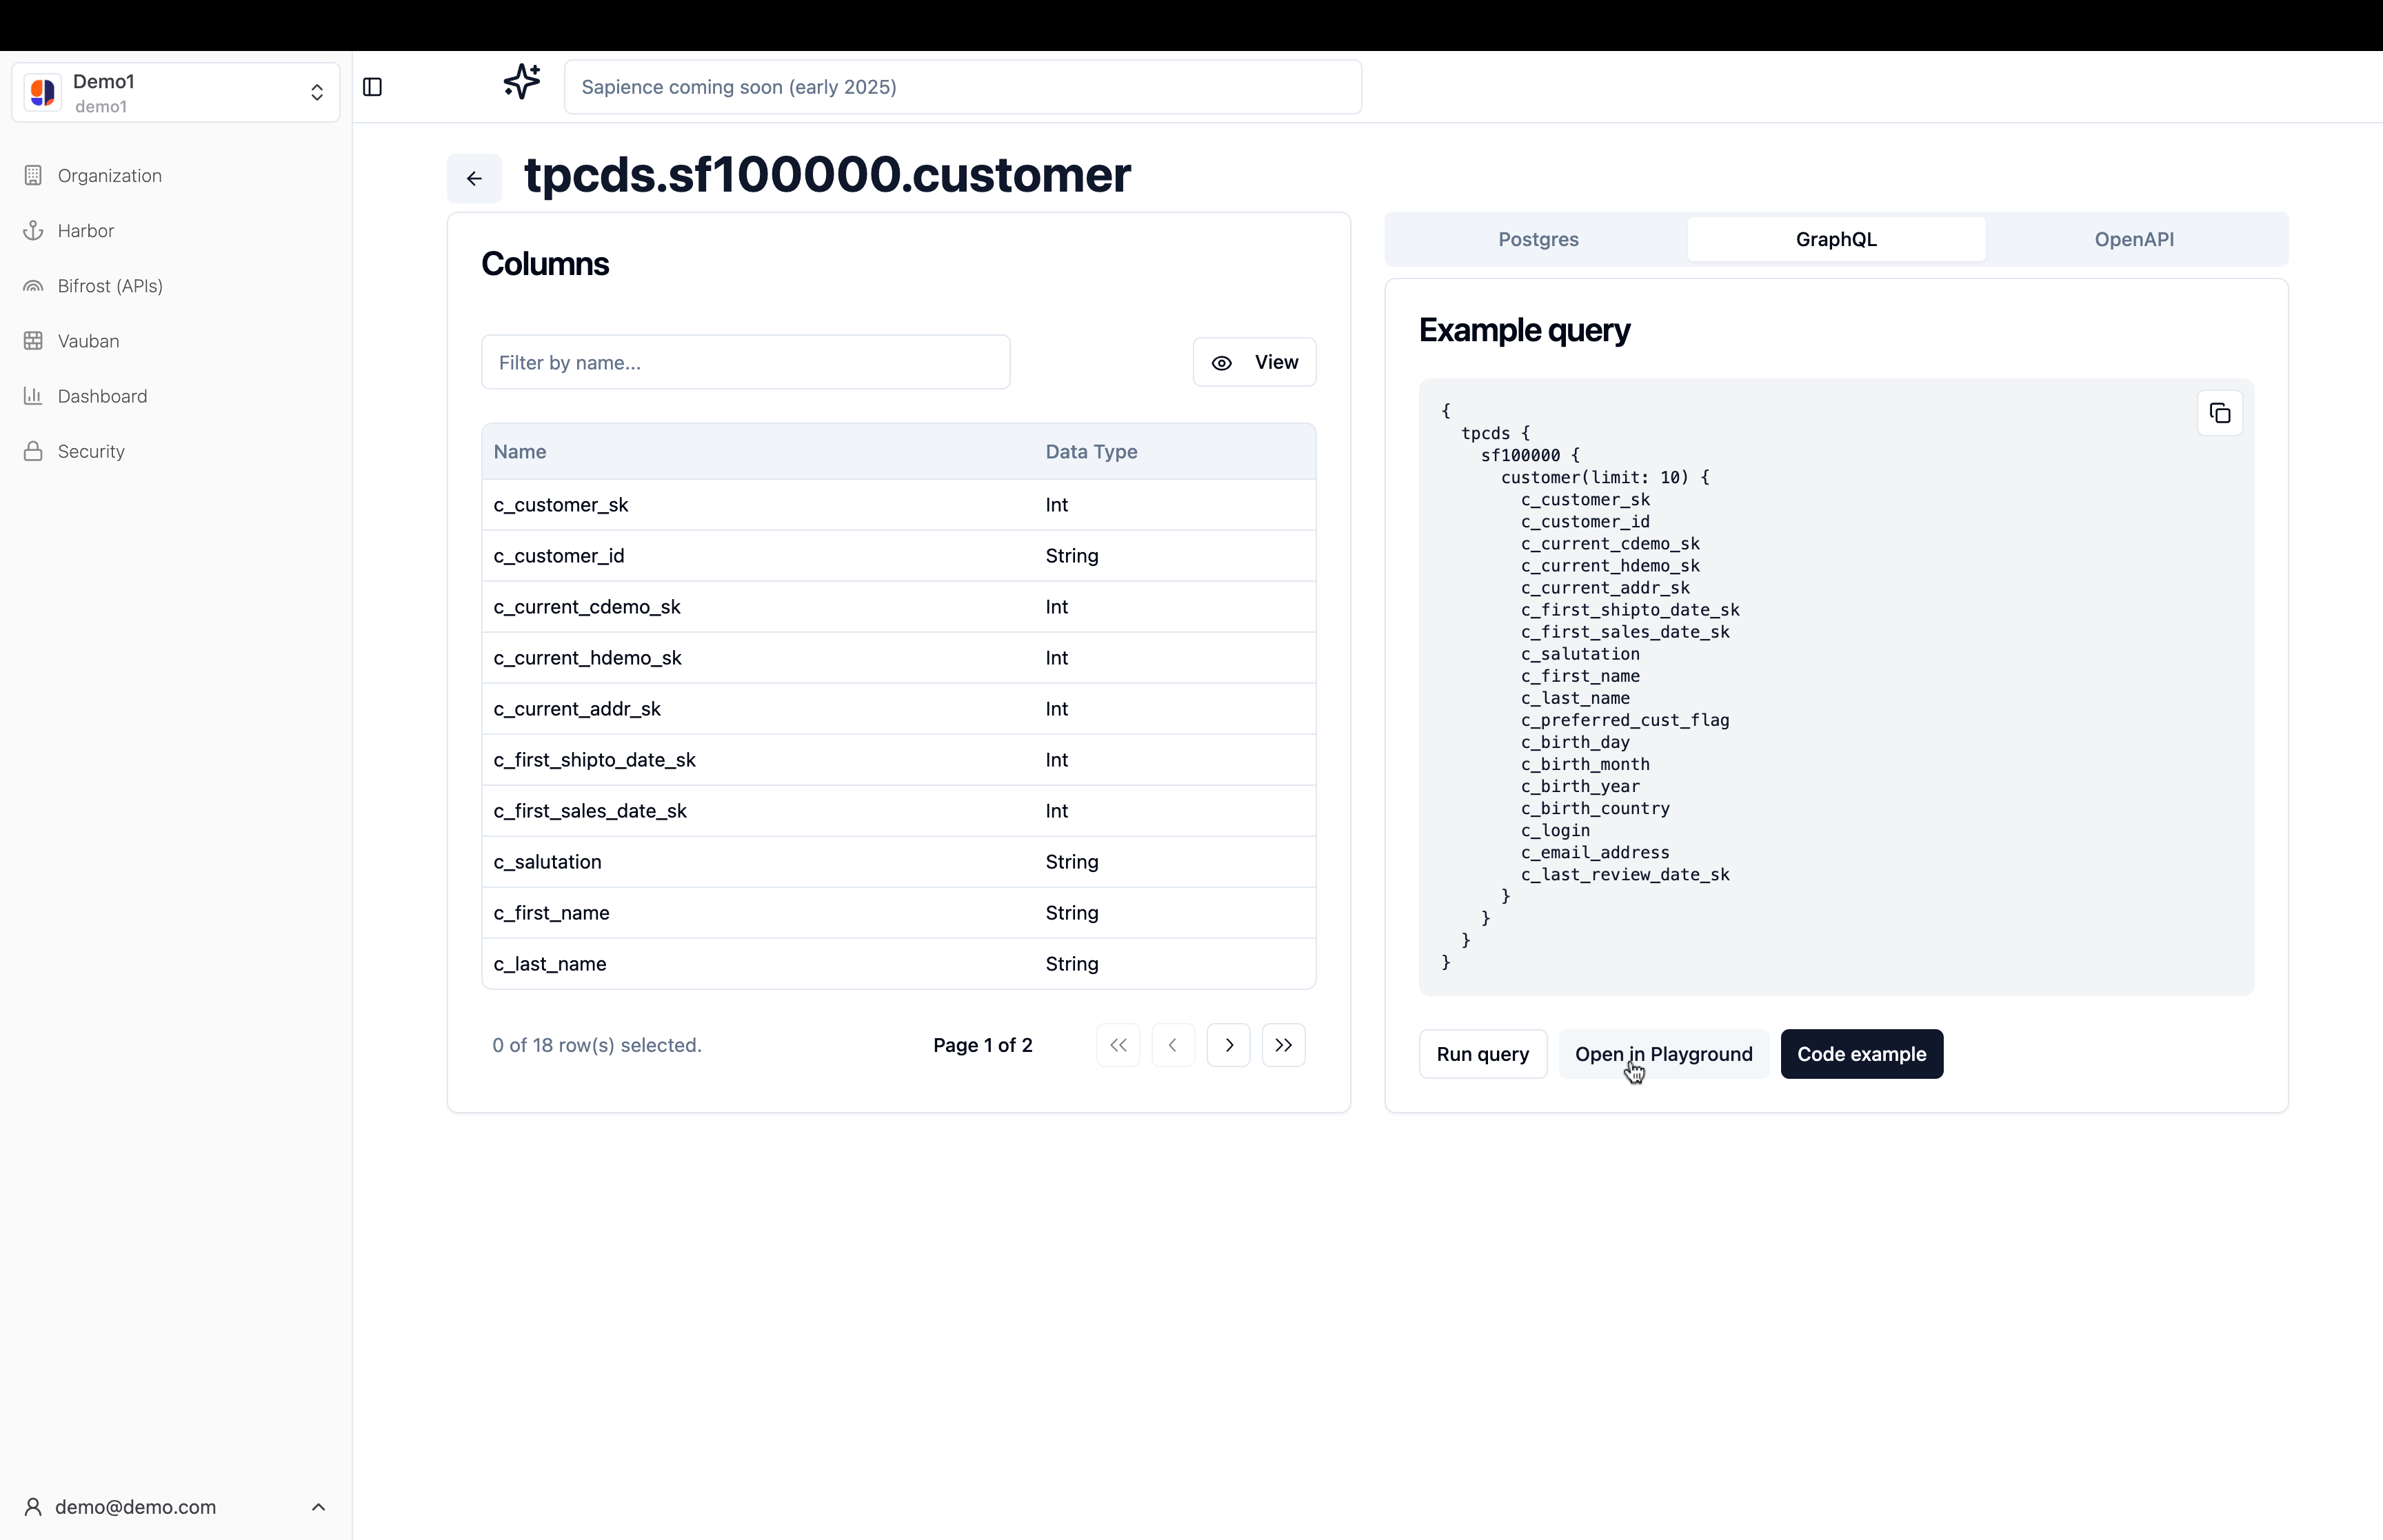
Task: Click the Vauban wall icon
Action: [33, 341]
